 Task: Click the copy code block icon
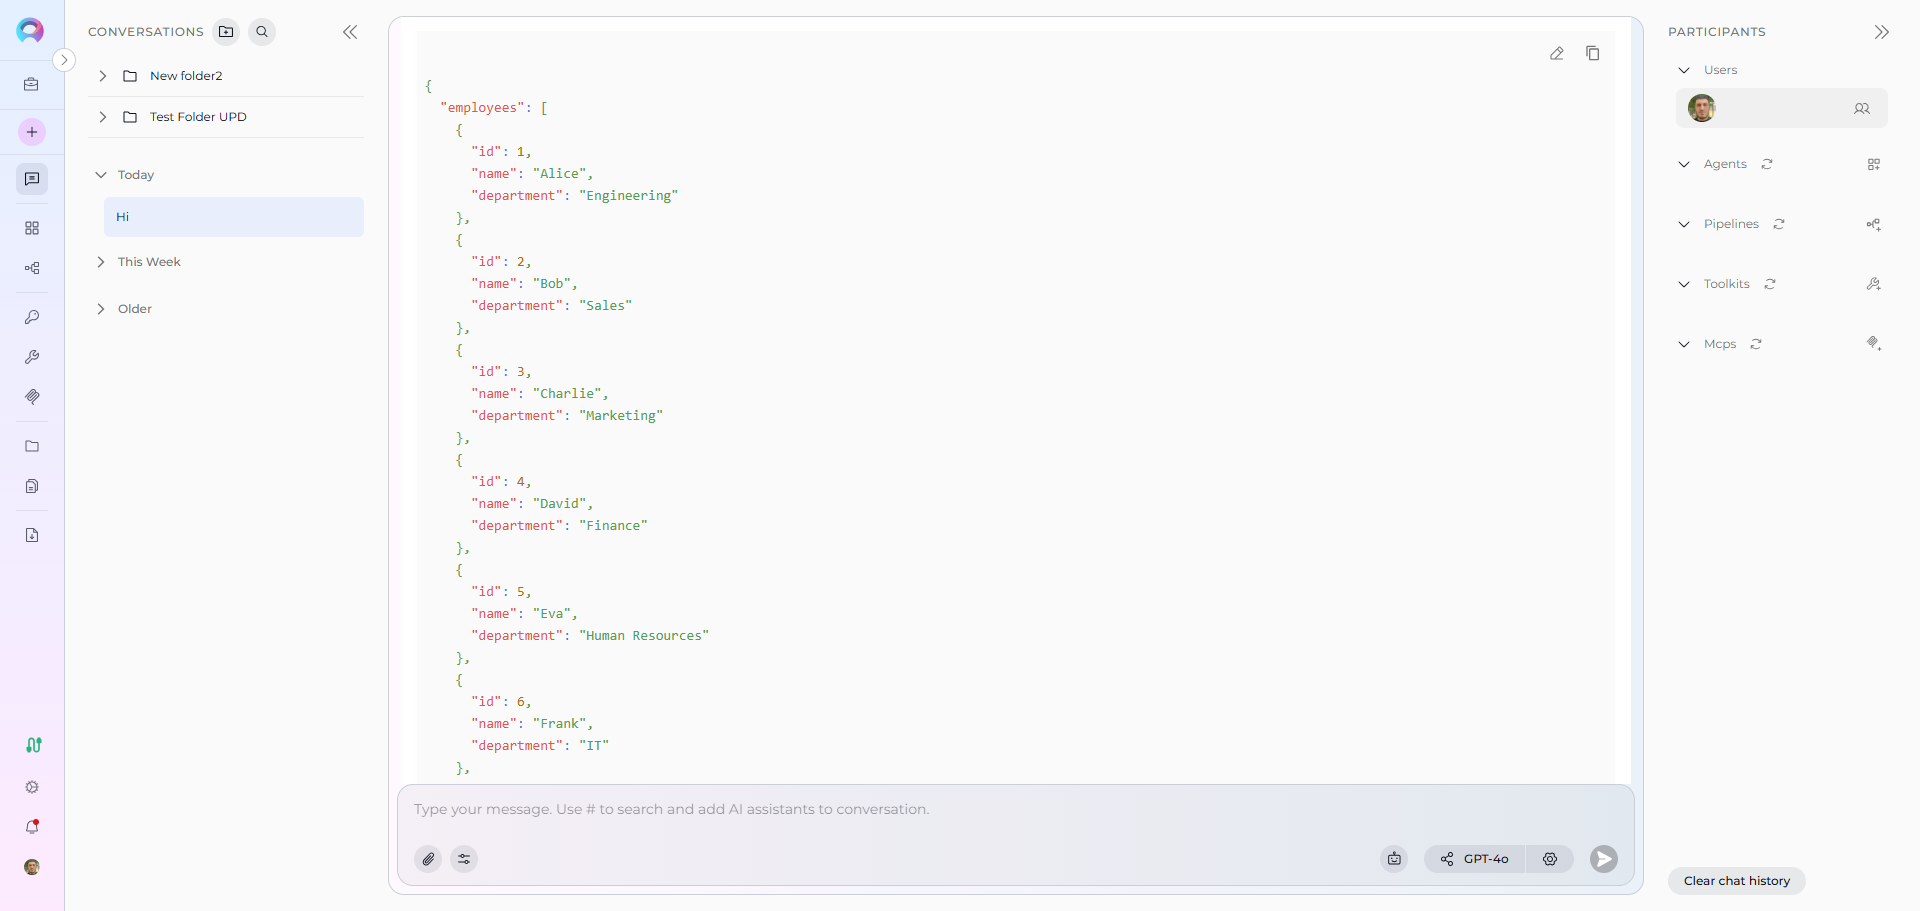[1593, 53]
